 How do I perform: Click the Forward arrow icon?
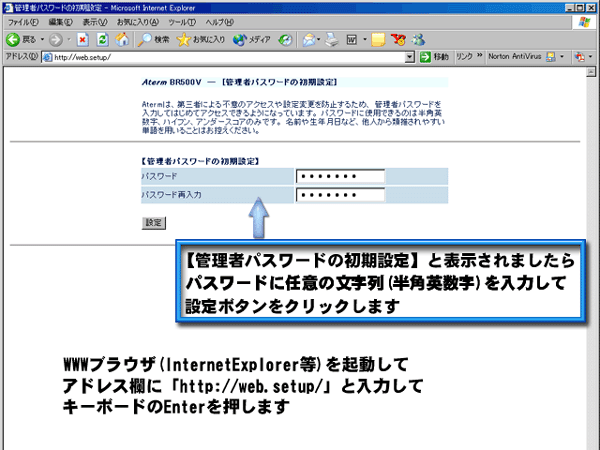pos(56,39)
